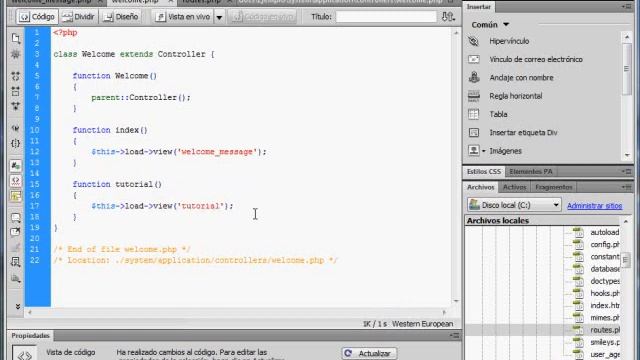This screenshot has height=360, width=640.
Task: Click the Título input field
Action: click(386, 17)
